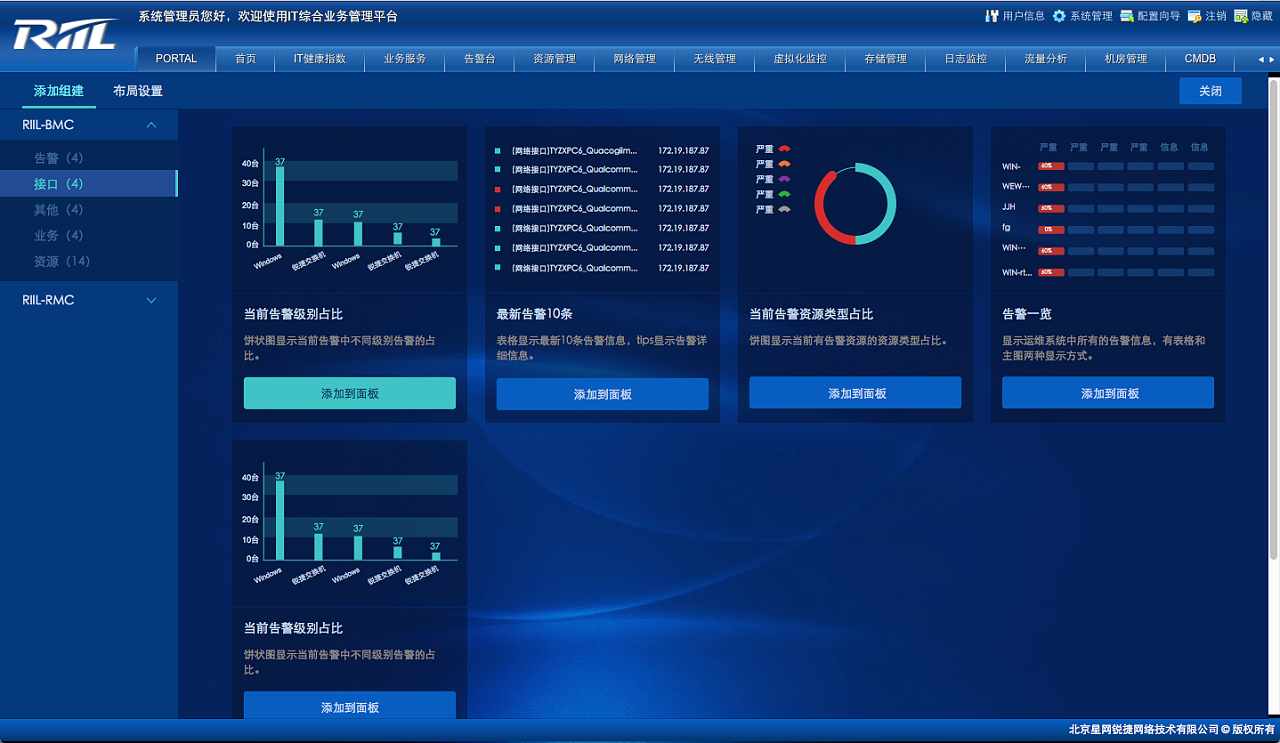Click the 隐藏 hide icon in header
This screenshot has height=743, width=1280.
tap(1241, 16)
